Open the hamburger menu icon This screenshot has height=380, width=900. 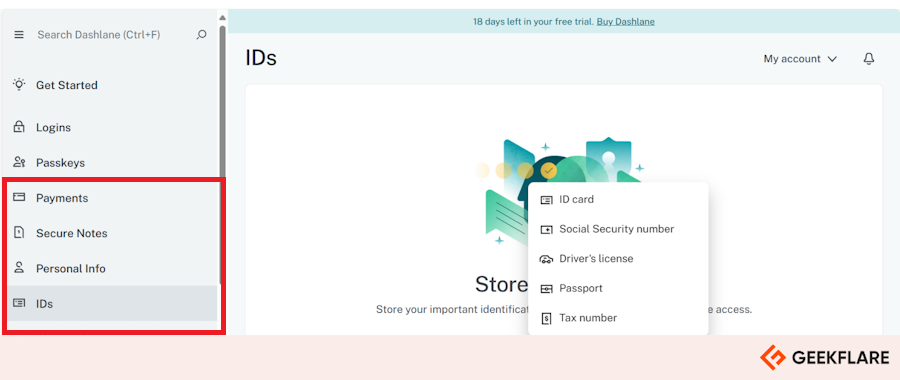pyautogui.click(x=19, y=35)
